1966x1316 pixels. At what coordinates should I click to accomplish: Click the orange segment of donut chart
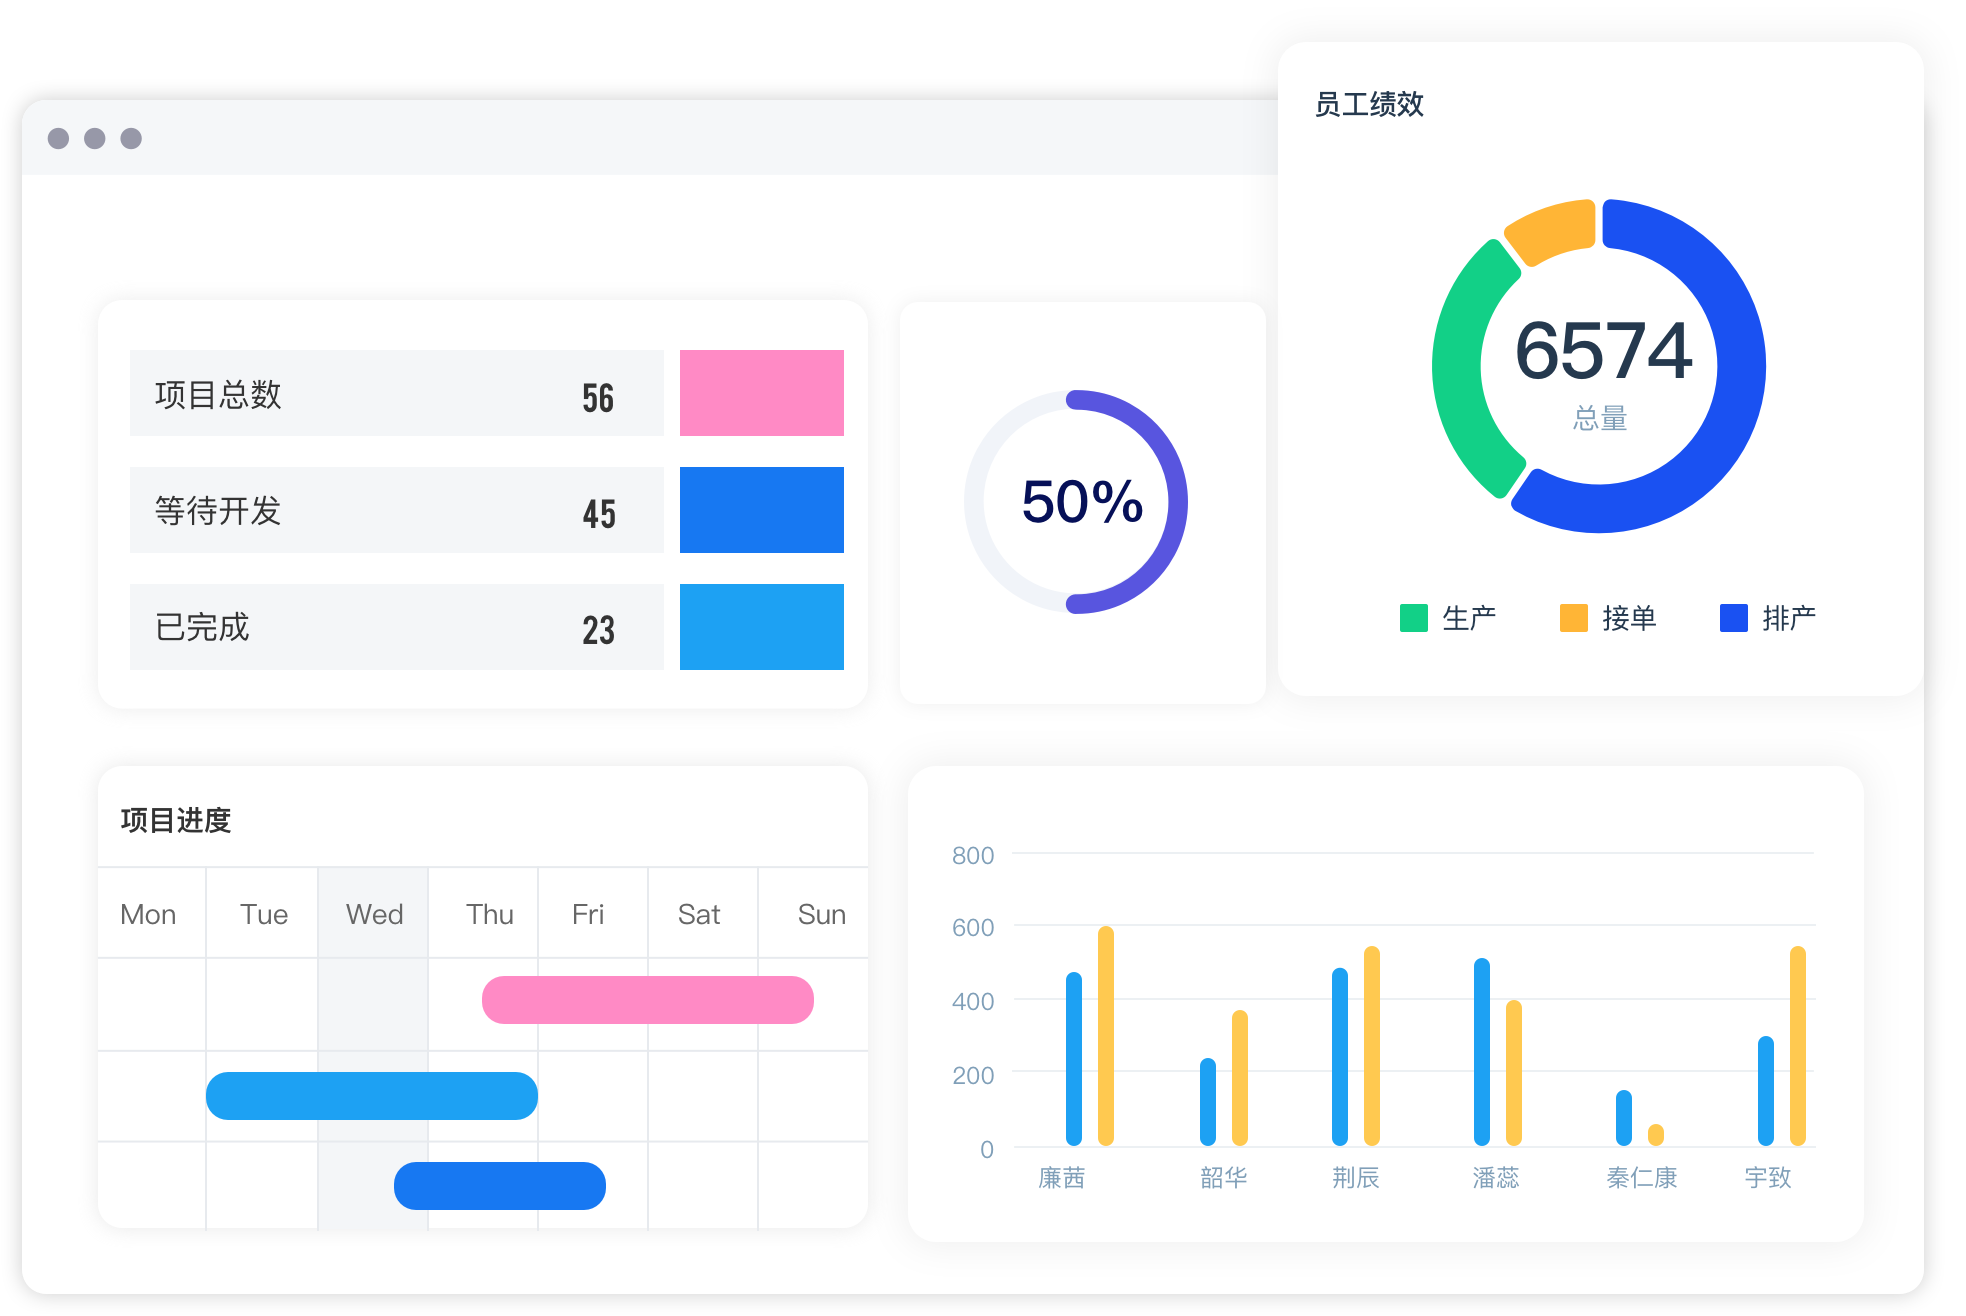[1553, 230]
